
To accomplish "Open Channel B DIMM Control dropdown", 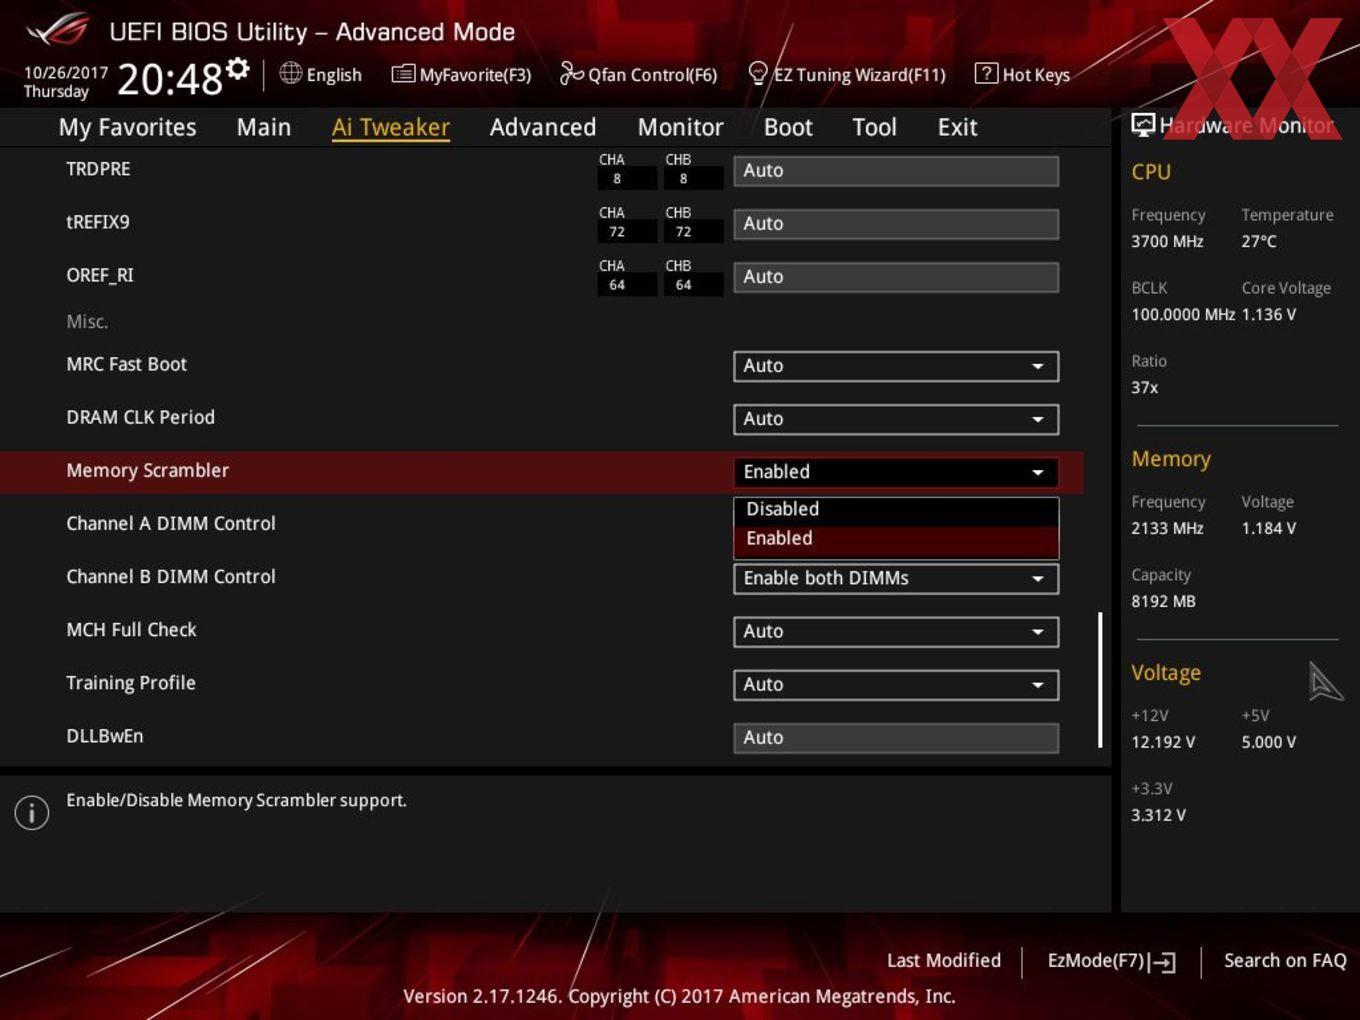I will click(x=896, y=578).
